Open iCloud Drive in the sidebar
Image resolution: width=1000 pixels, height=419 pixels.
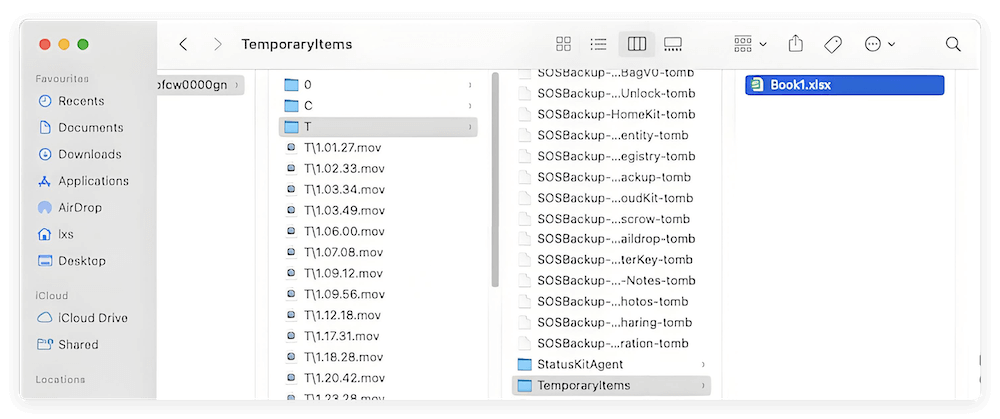point(92,318)
